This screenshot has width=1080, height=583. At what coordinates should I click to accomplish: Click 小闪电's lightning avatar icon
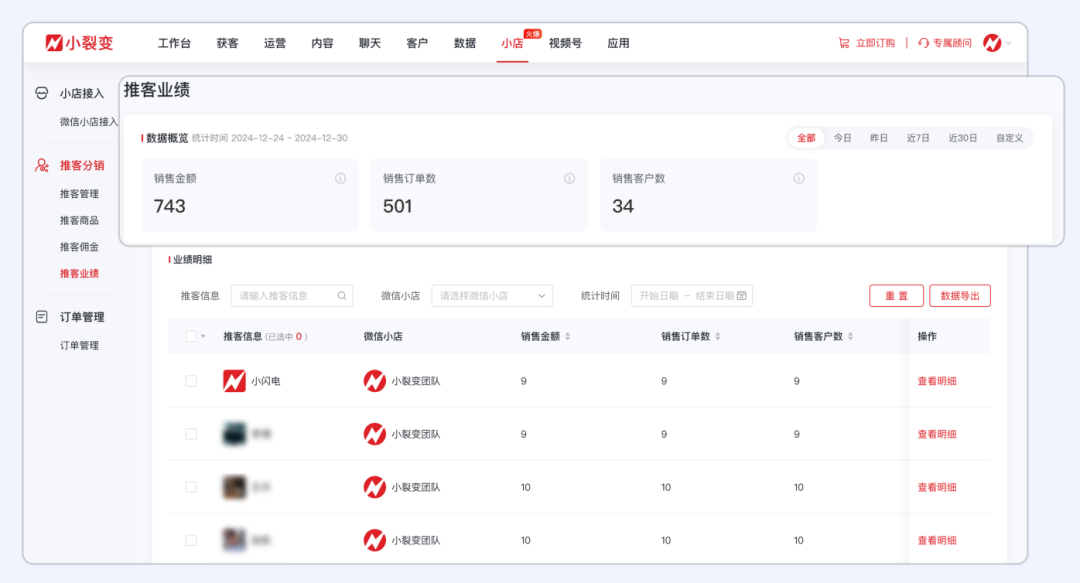pos(234,381)
